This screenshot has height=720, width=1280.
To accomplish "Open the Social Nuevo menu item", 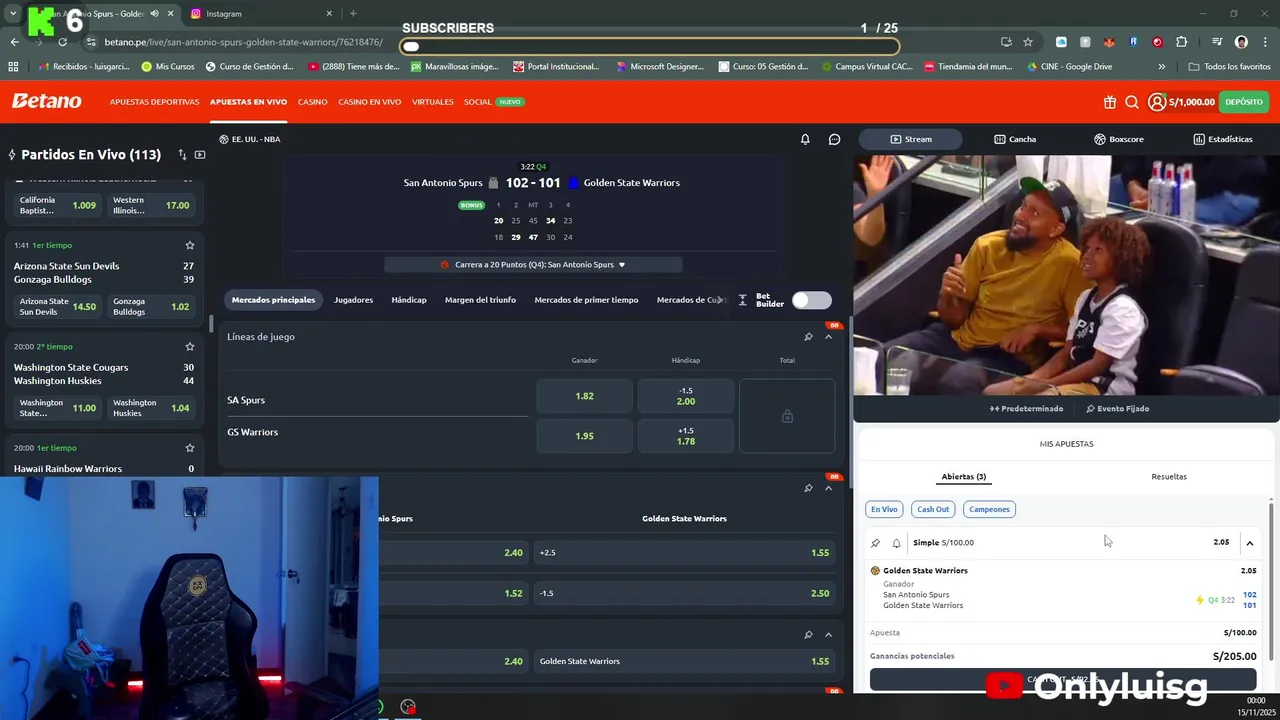I will tap(494, 102).
